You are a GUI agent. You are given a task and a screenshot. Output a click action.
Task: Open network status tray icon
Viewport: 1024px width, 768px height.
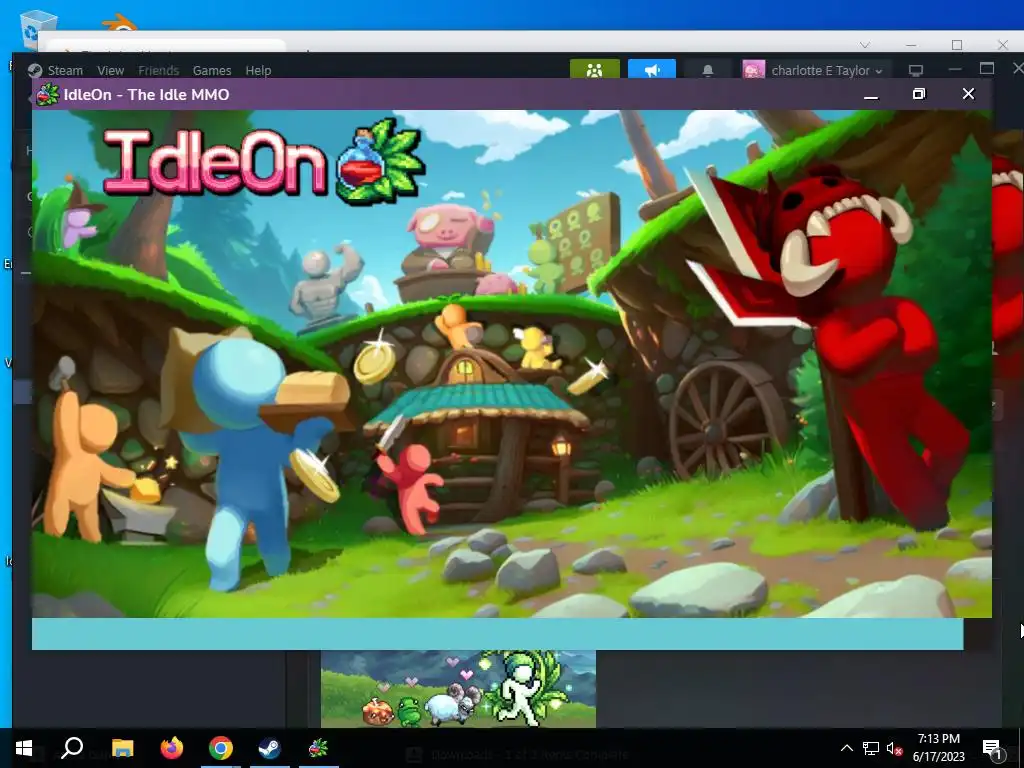click(871, 748)
